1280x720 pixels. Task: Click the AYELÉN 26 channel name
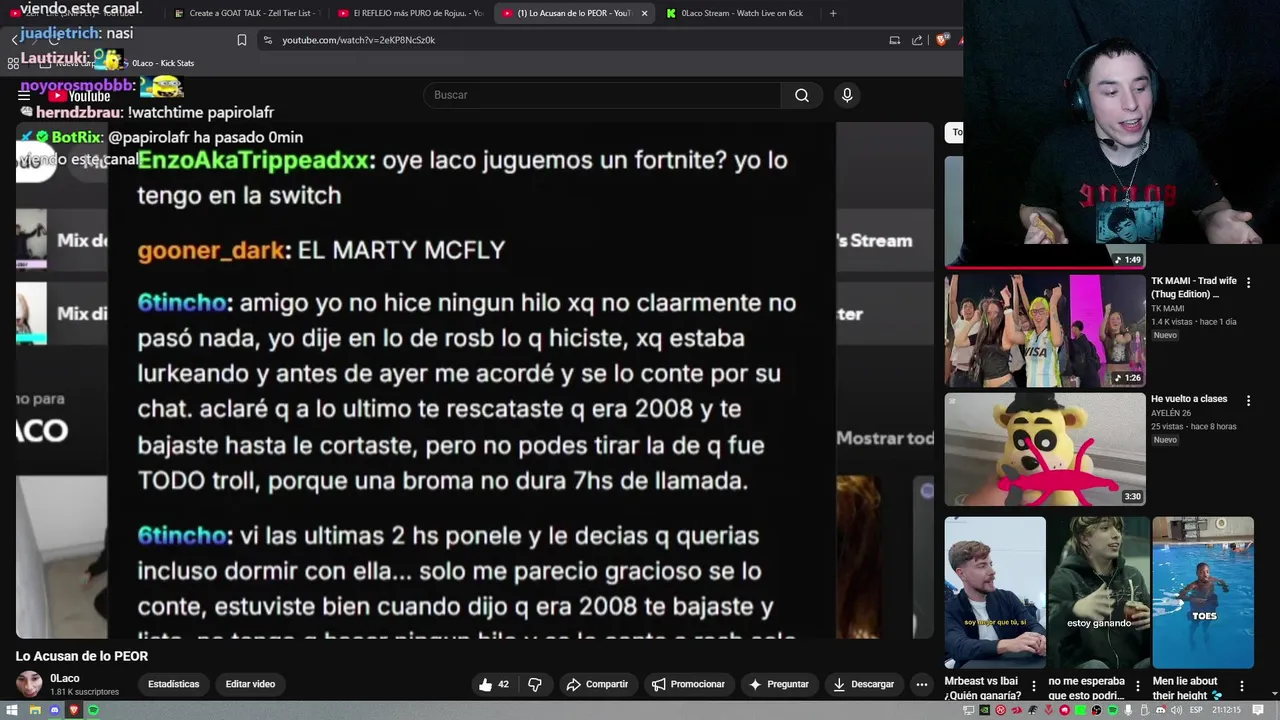click(1171, 413)
